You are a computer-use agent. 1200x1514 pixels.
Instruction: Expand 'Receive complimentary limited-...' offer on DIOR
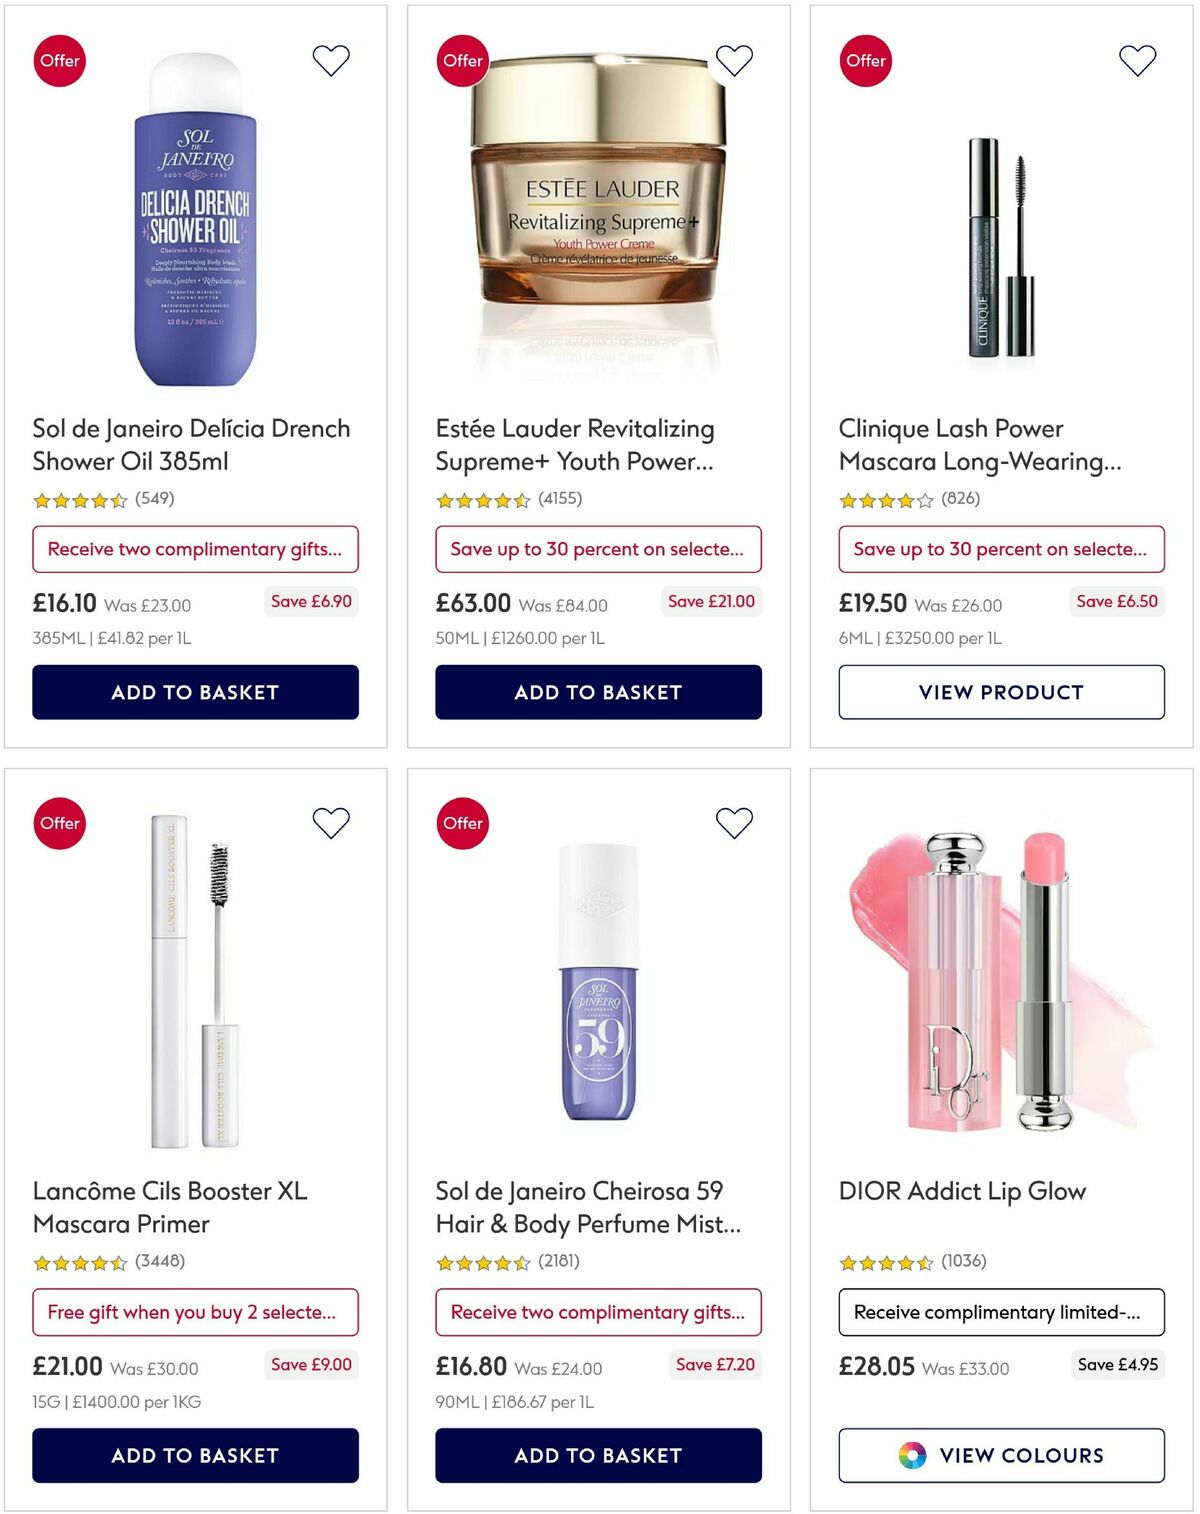tap(1000, 1312)
